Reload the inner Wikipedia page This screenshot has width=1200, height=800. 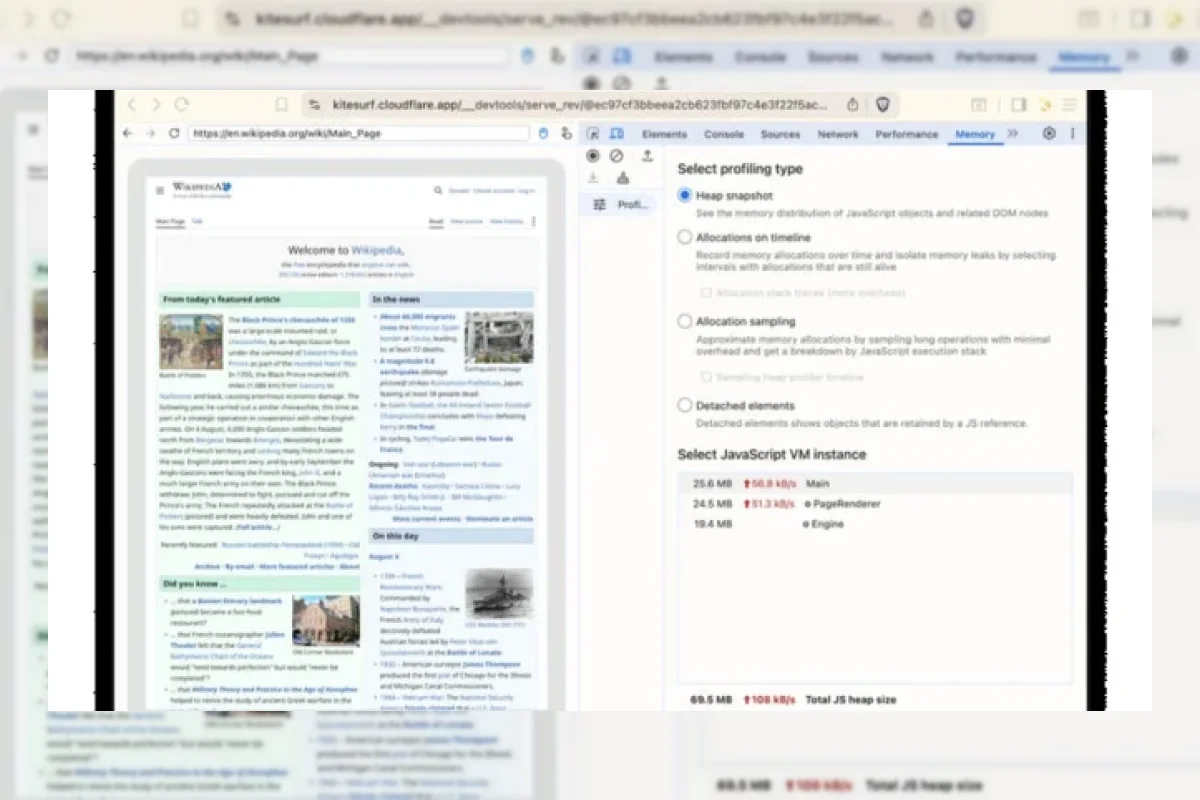[x=174, y=133]
